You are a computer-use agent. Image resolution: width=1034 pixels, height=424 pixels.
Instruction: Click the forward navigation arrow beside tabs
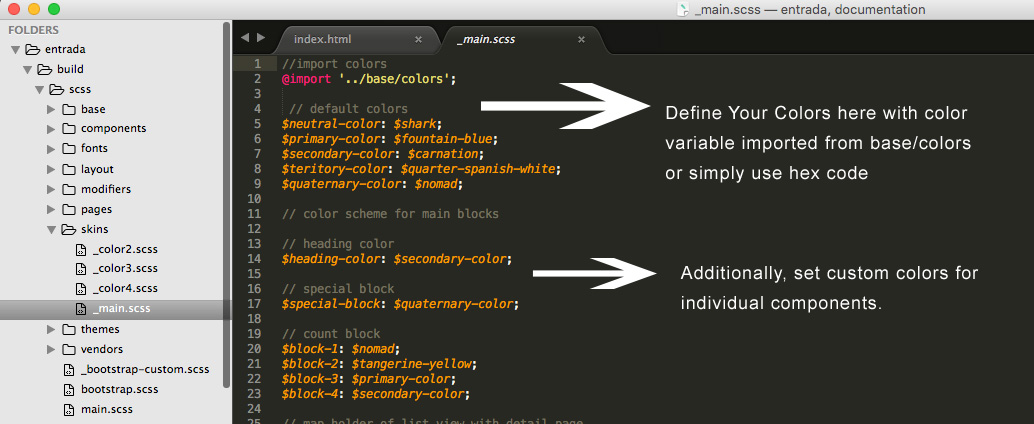point(261,38)
